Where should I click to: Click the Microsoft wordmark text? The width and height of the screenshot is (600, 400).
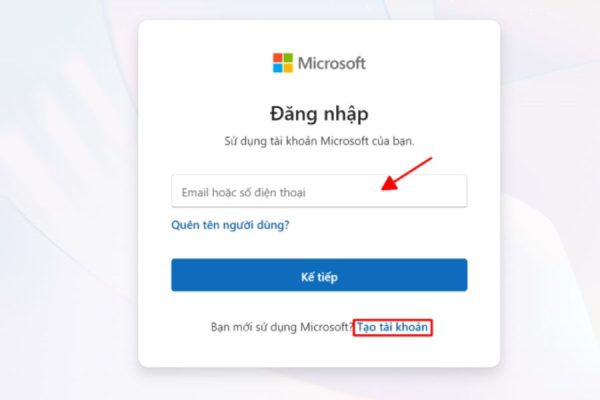[332, 63]
